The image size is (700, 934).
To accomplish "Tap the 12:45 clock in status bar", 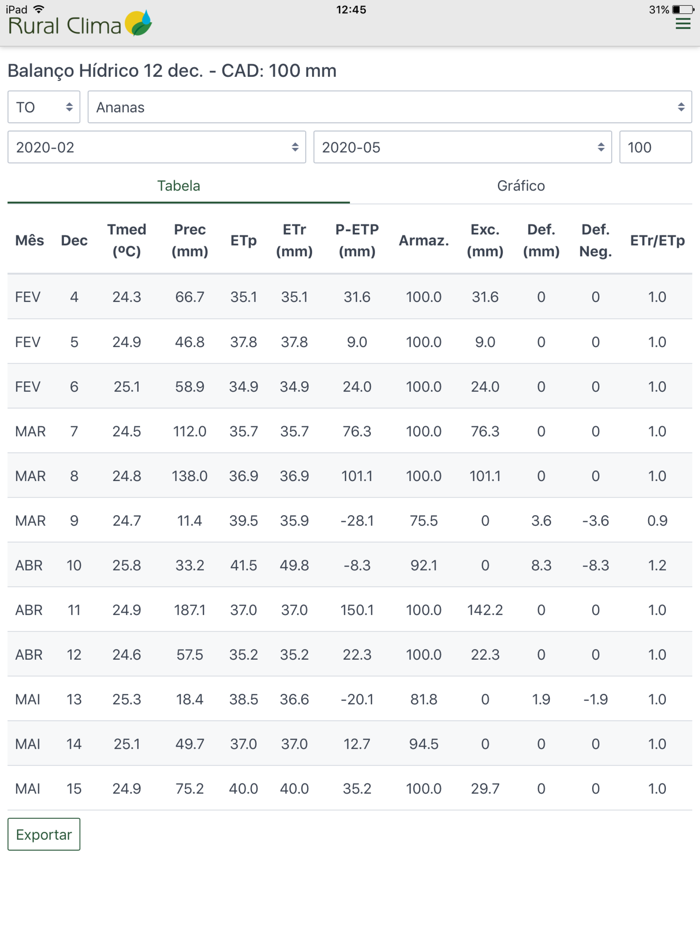I will click(351, 9).
